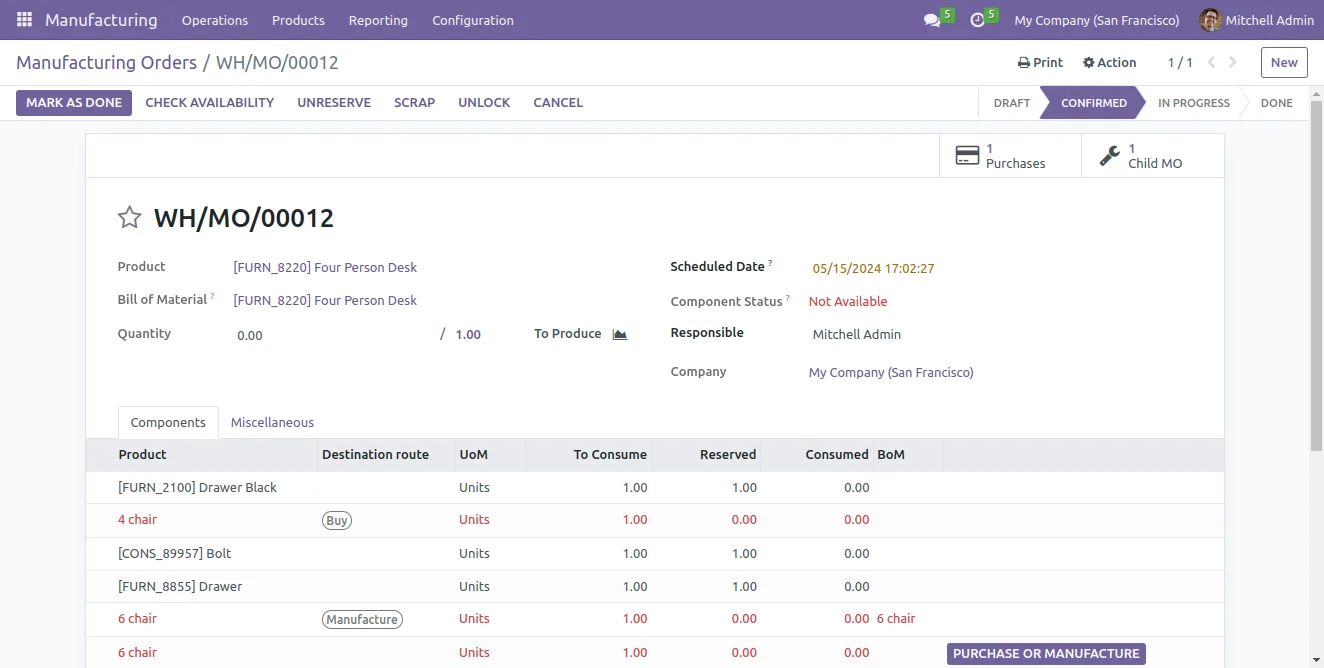Click Scheduled Date help tooltip mark
Viewport: 1324px width, 668px height.
(x=770, y=264)
